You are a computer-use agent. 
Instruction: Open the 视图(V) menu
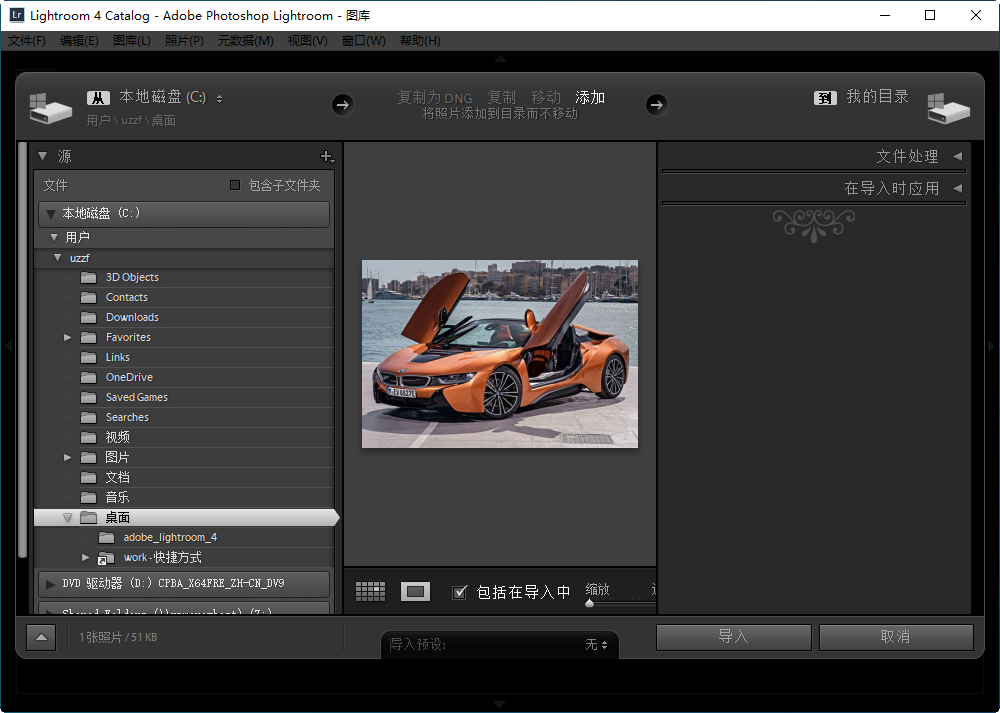pyautogui.click(x=307, y=41)
